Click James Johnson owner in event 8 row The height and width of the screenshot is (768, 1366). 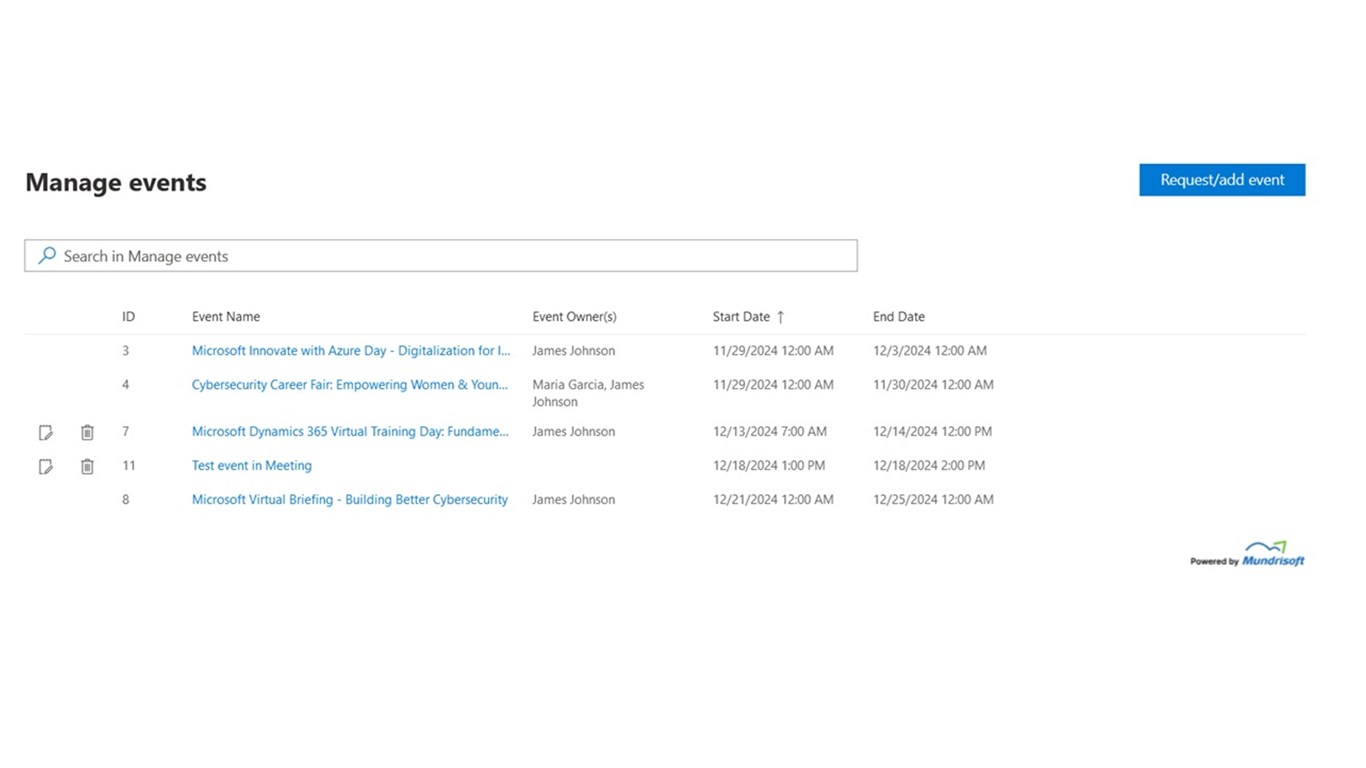click(574, 500)
